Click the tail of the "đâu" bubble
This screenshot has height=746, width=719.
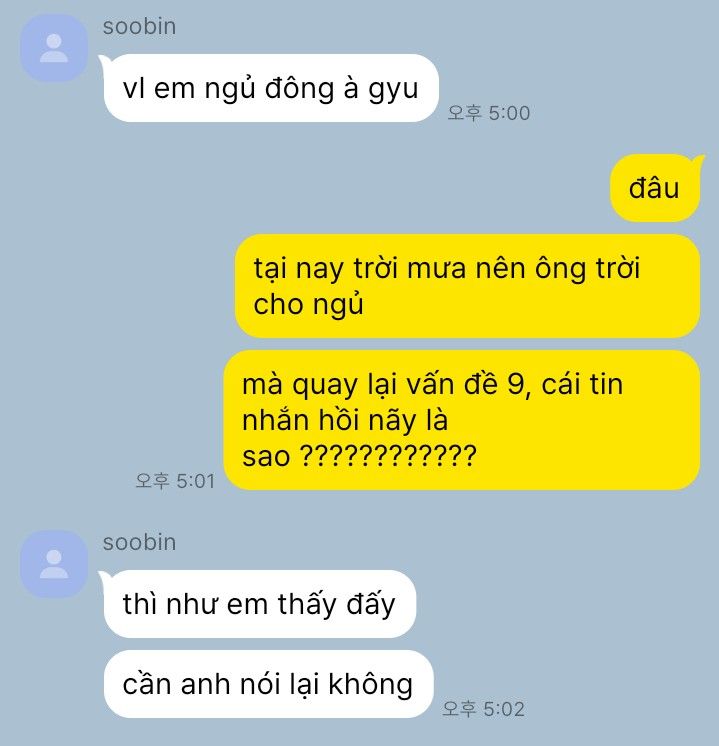[699, 161]
